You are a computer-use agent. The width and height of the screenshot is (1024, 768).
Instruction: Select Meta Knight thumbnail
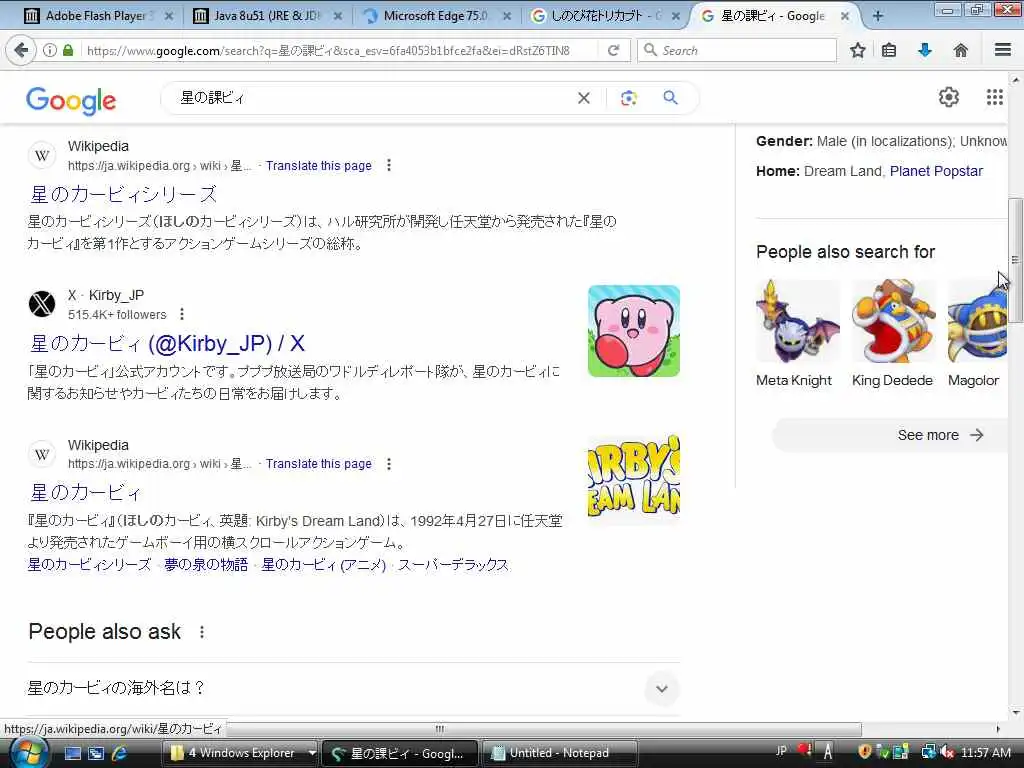797,321
